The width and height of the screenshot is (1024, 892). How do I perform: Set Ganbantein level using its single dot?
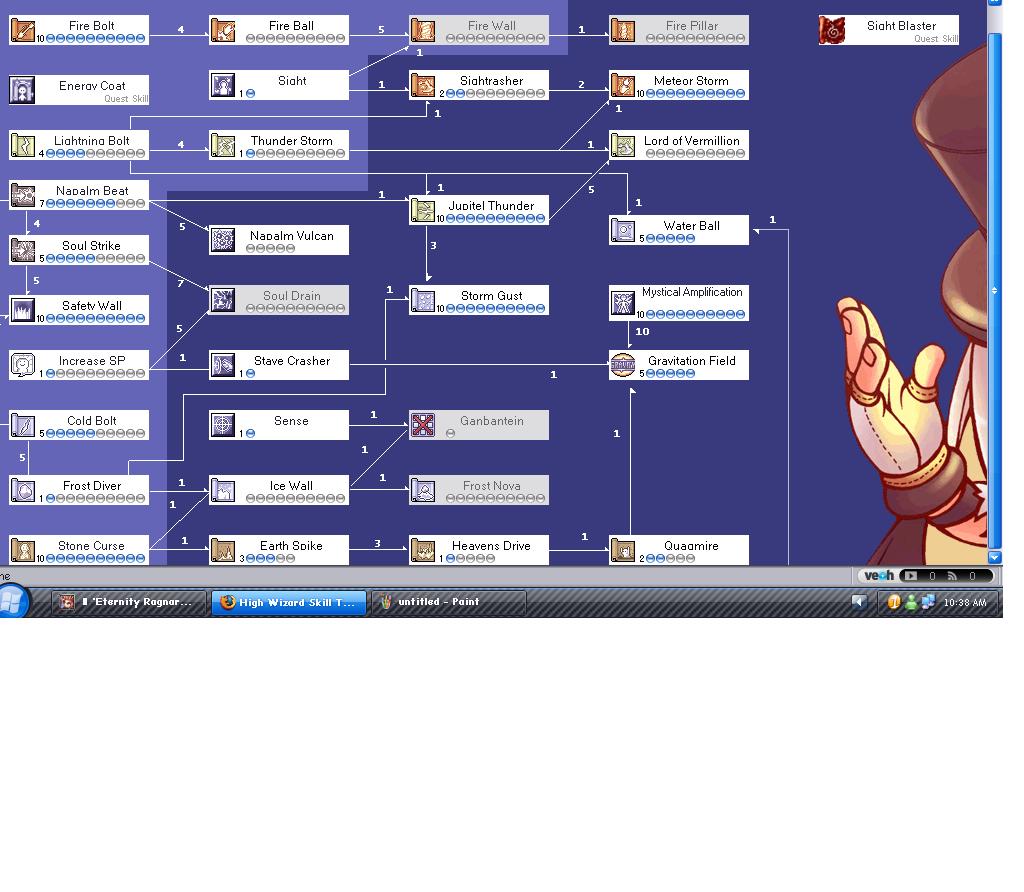(x=450, y=434)
